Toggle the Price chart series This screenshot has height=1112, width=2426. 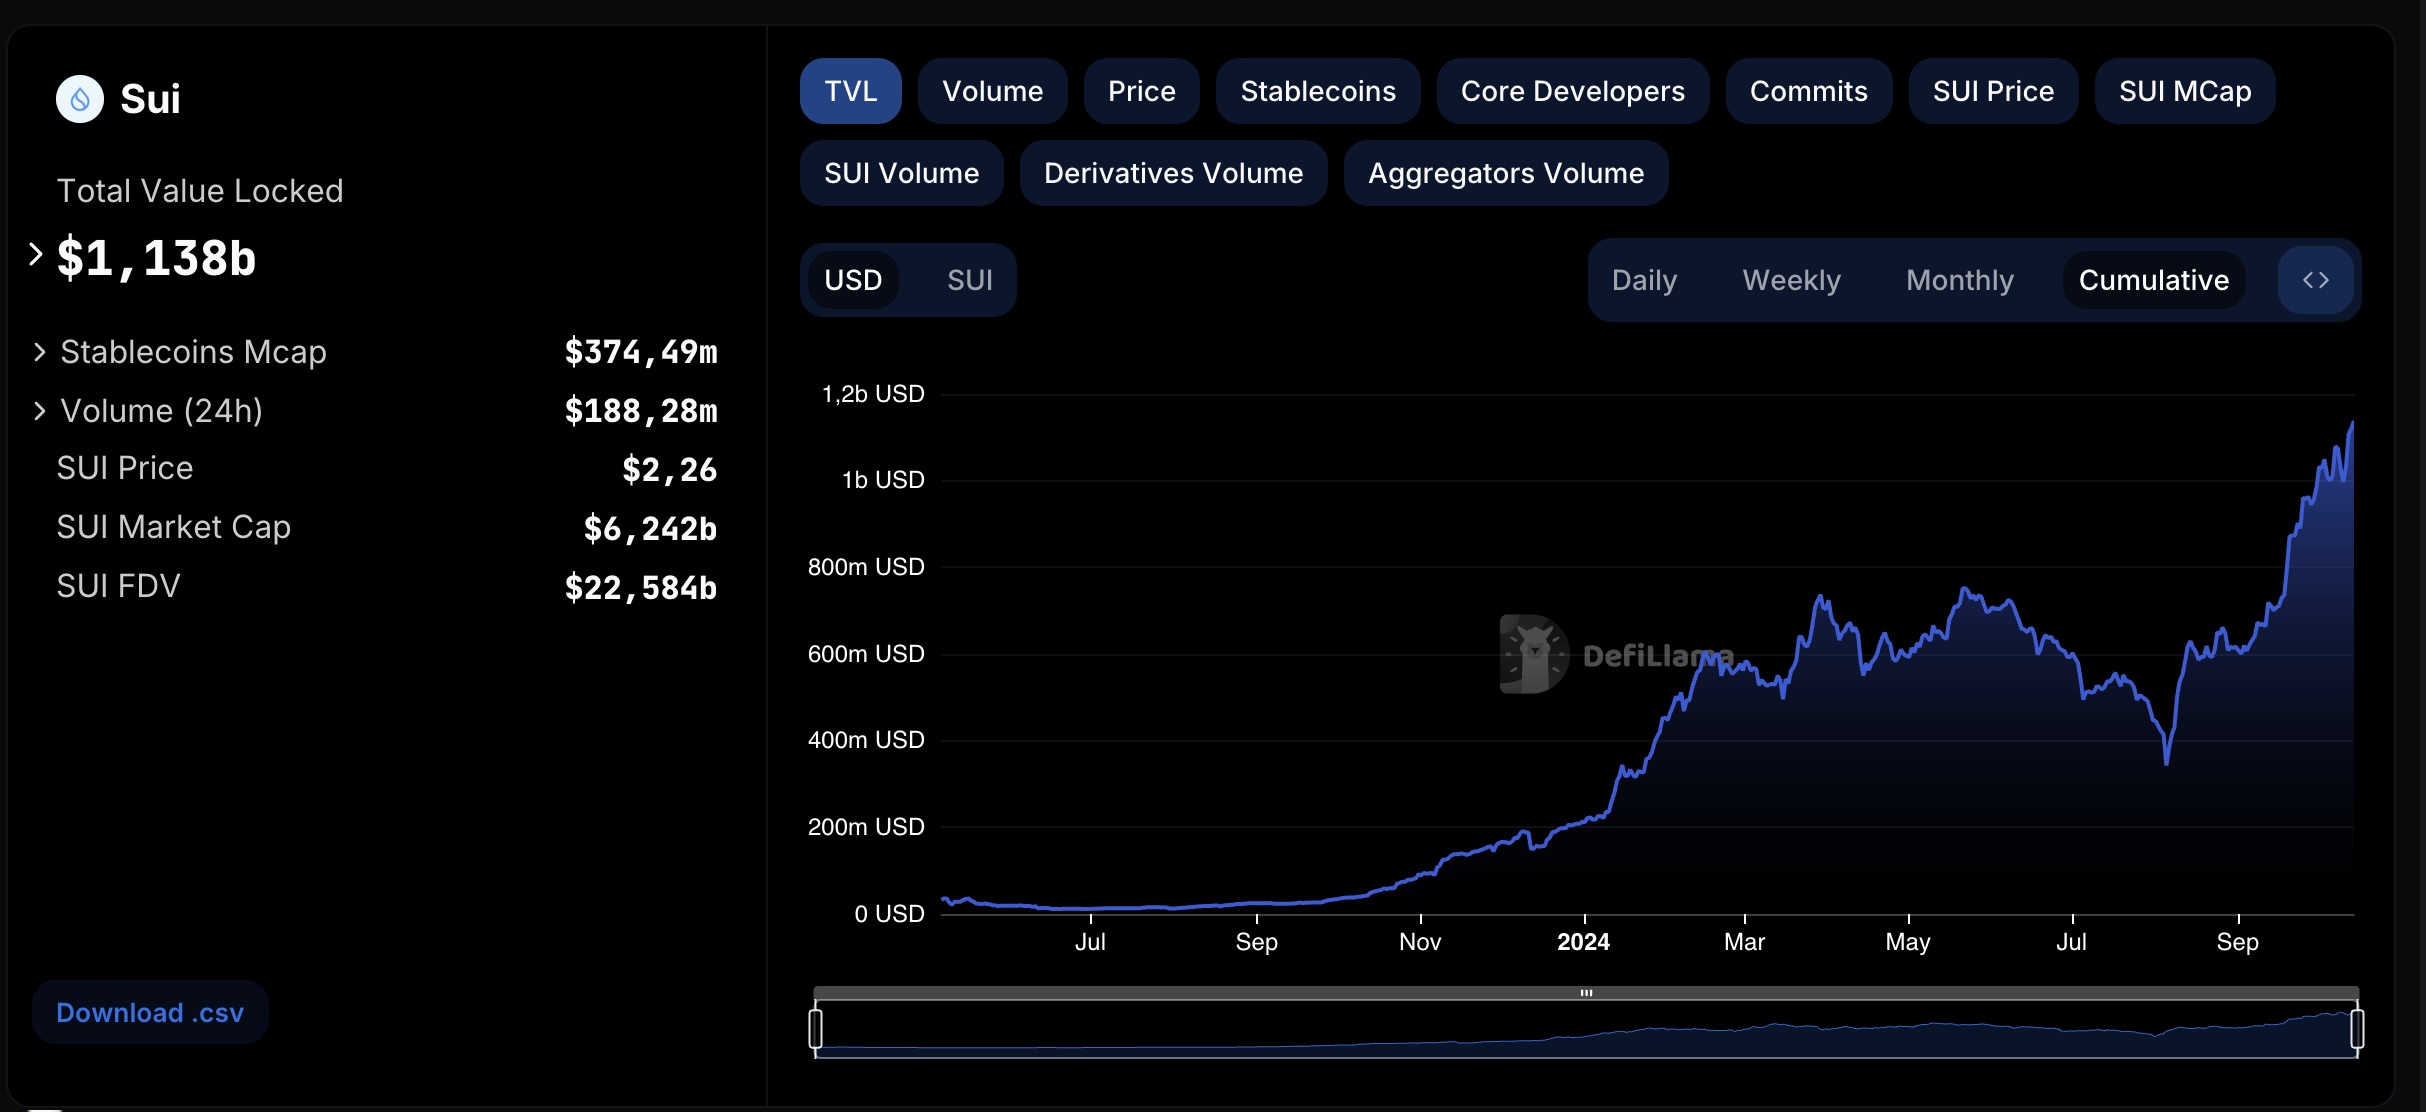pyautogui.click(x=1142, y=91)
